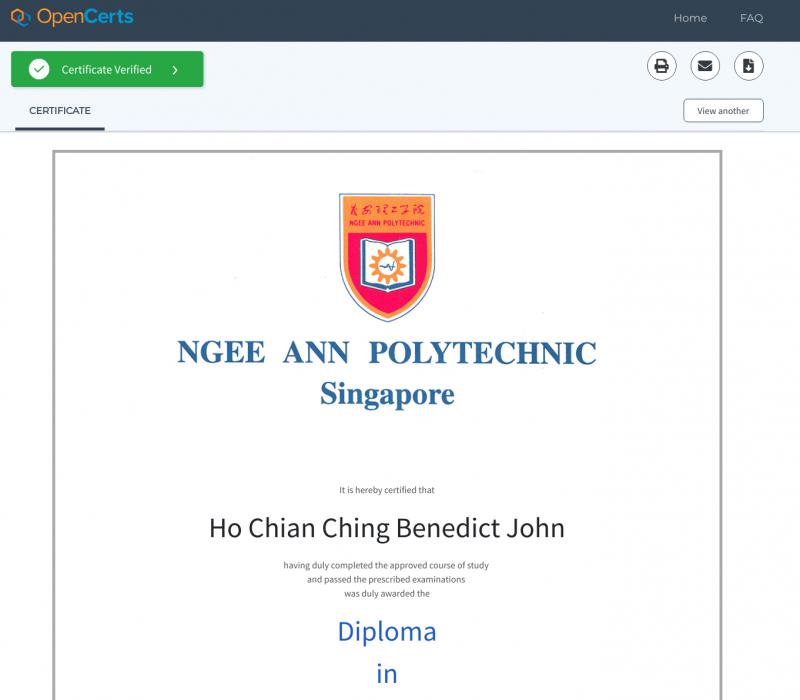Image resolution: width=800 pixels, height=700 pixels.
Task: Go to the Home page
Action: coord(690,18)
